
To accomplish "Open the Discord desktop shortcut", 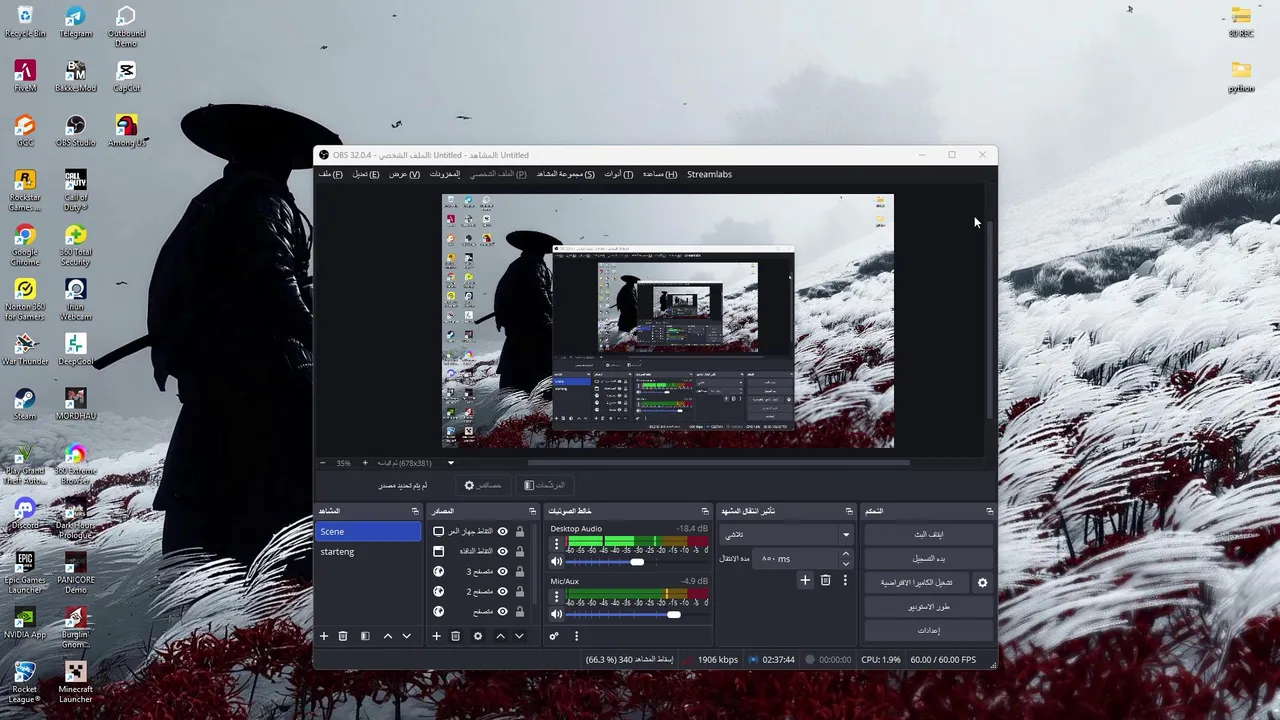I will click(25, 513).
